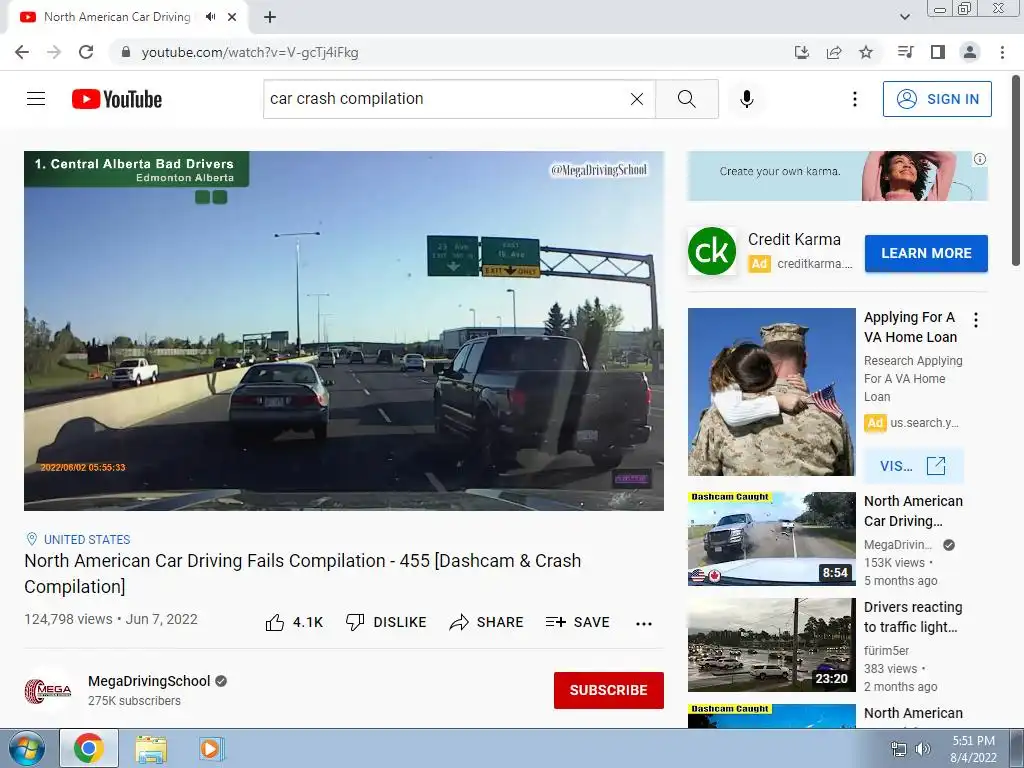Screen dimensions: 1024x768
Task: Open YouTube settings three-dot menu
Action: coord(854,99)
